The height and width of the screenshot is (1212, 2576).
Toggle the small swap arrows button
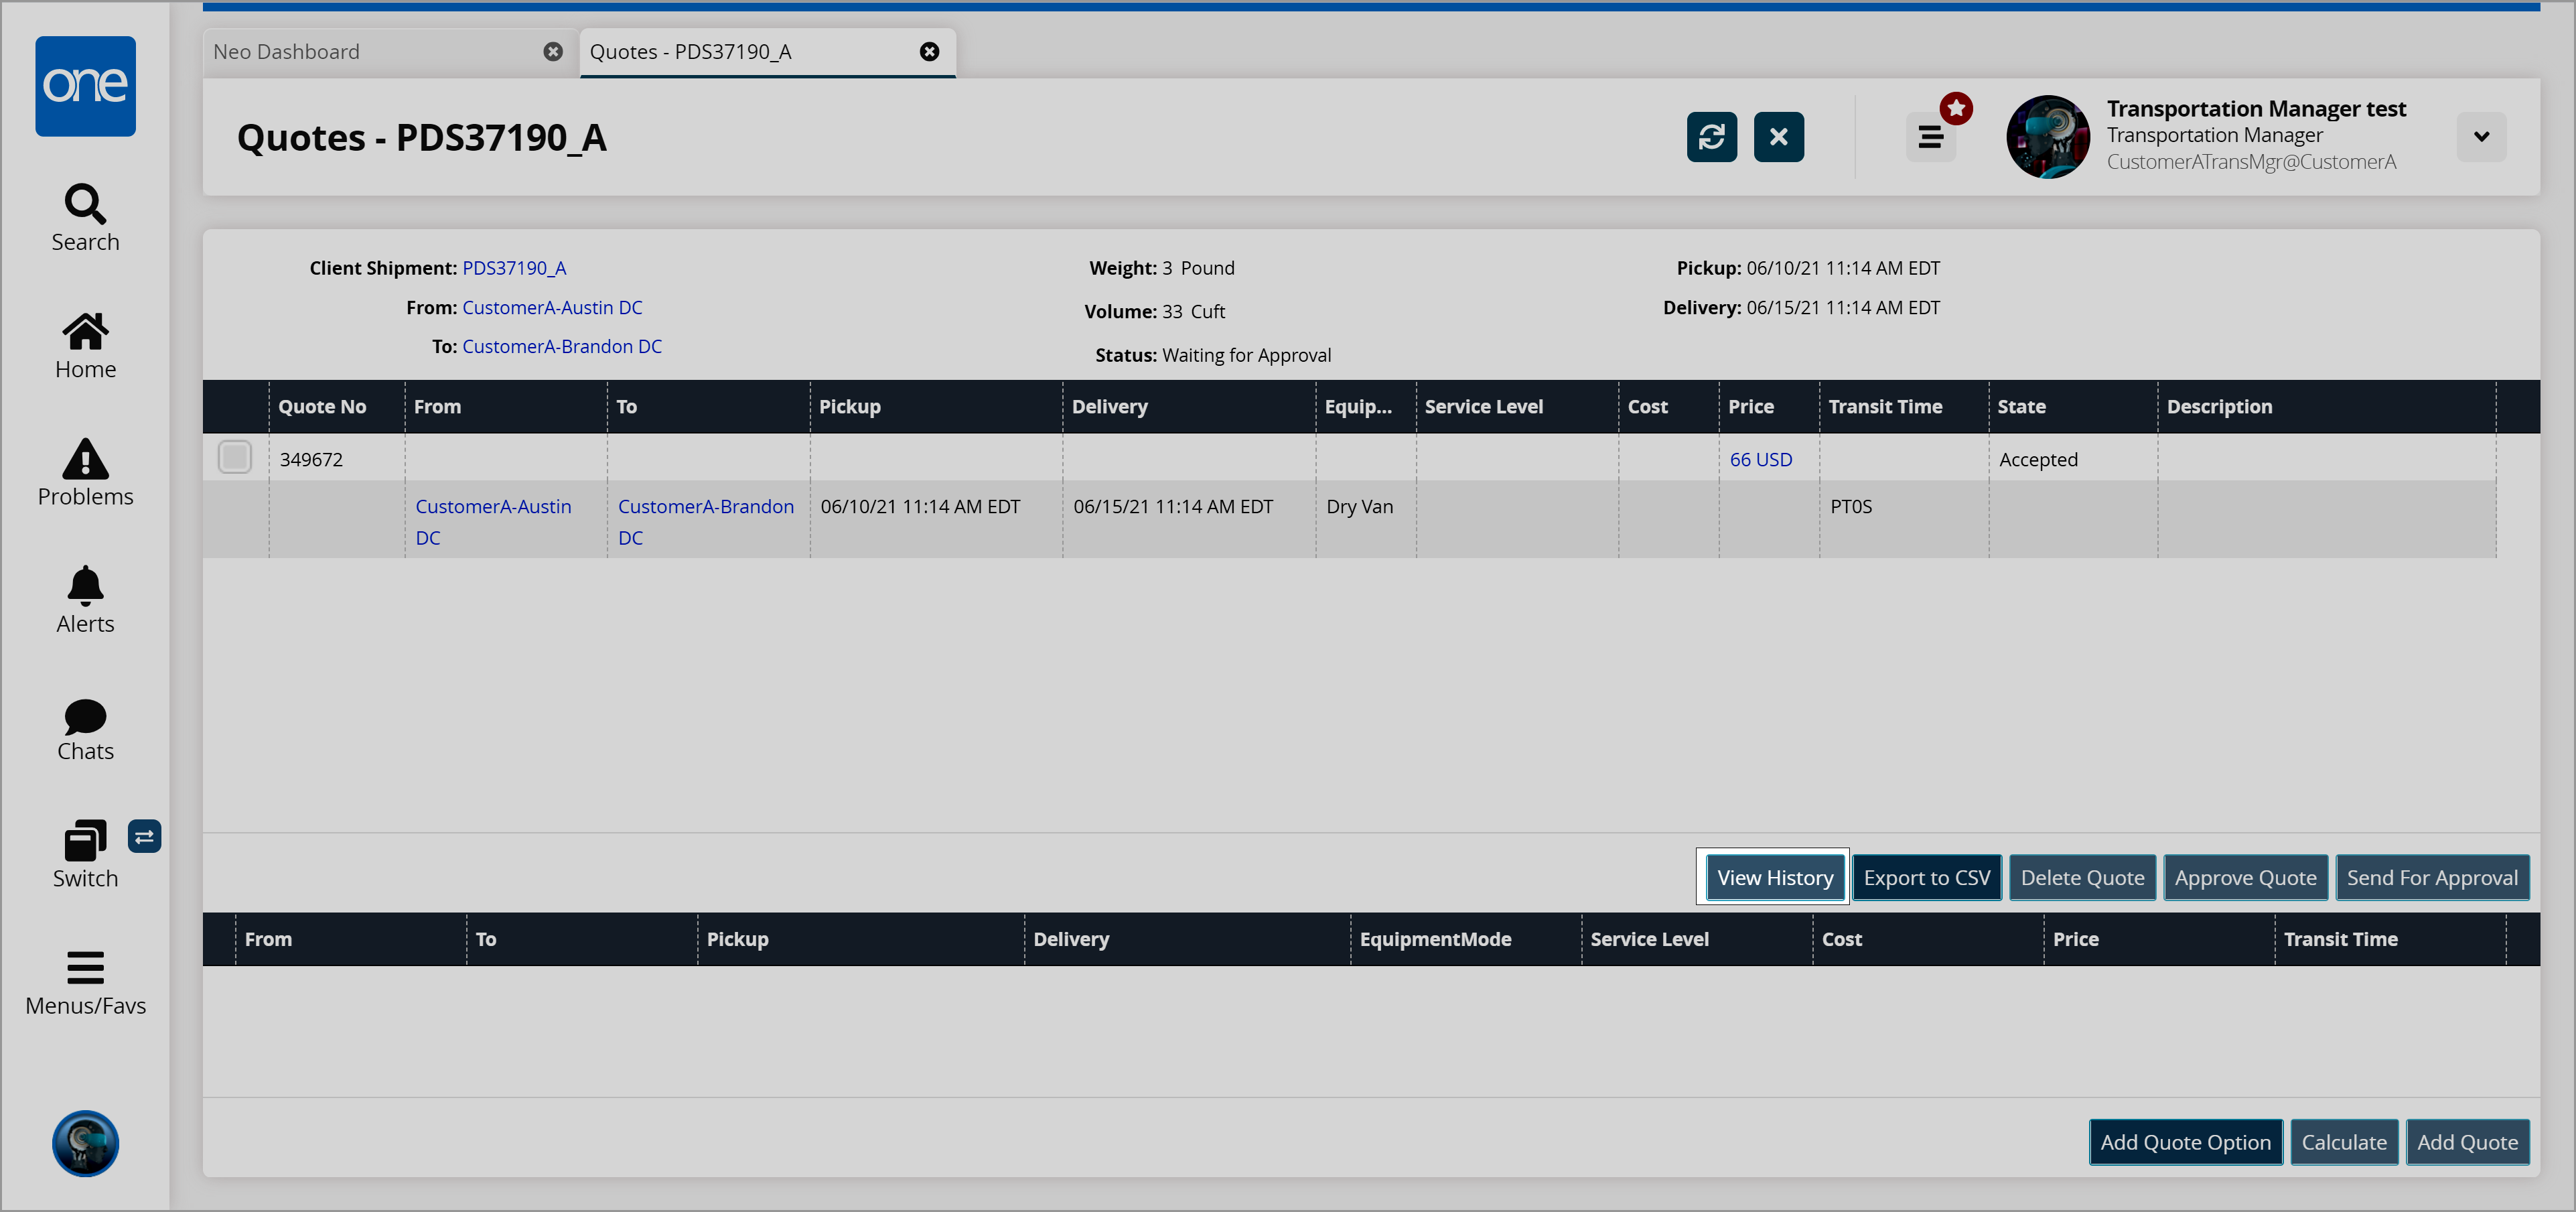[x=144, y=836]
